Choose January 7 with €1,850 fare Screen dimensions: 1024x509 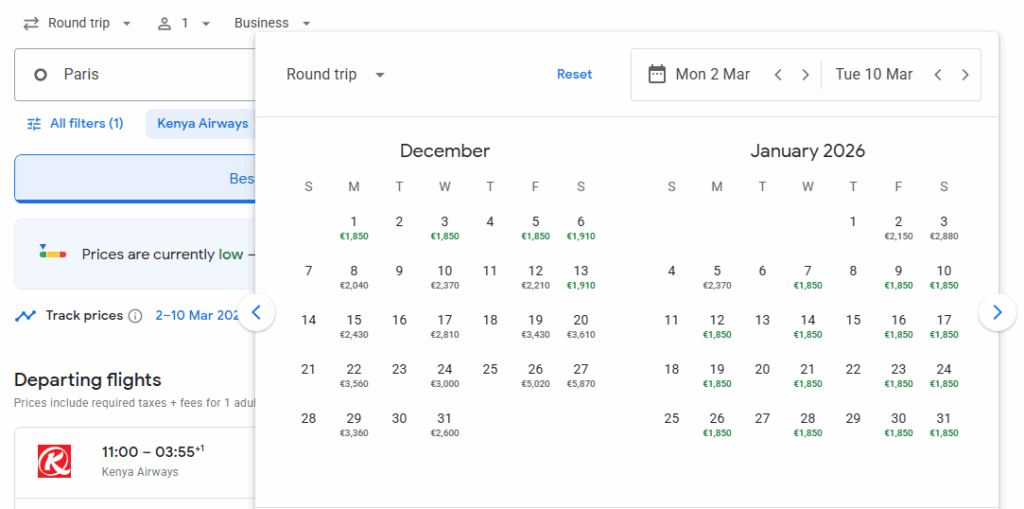pyautogui.click(x=808, y=276)
